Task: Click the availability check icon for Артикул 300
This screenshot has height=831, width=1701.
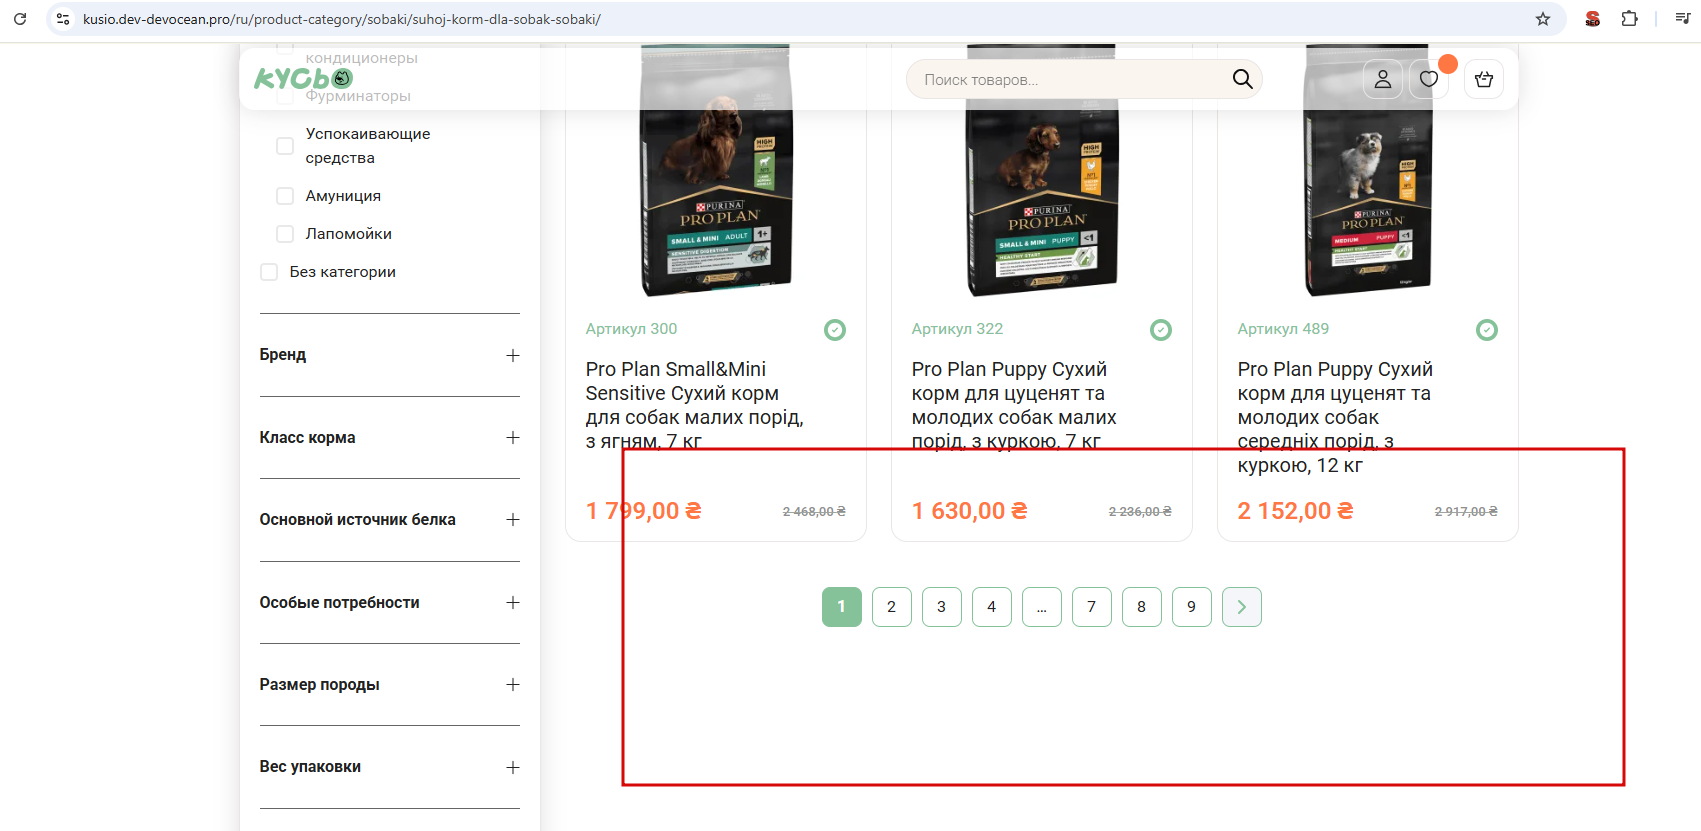Action: tap(835, 330)
